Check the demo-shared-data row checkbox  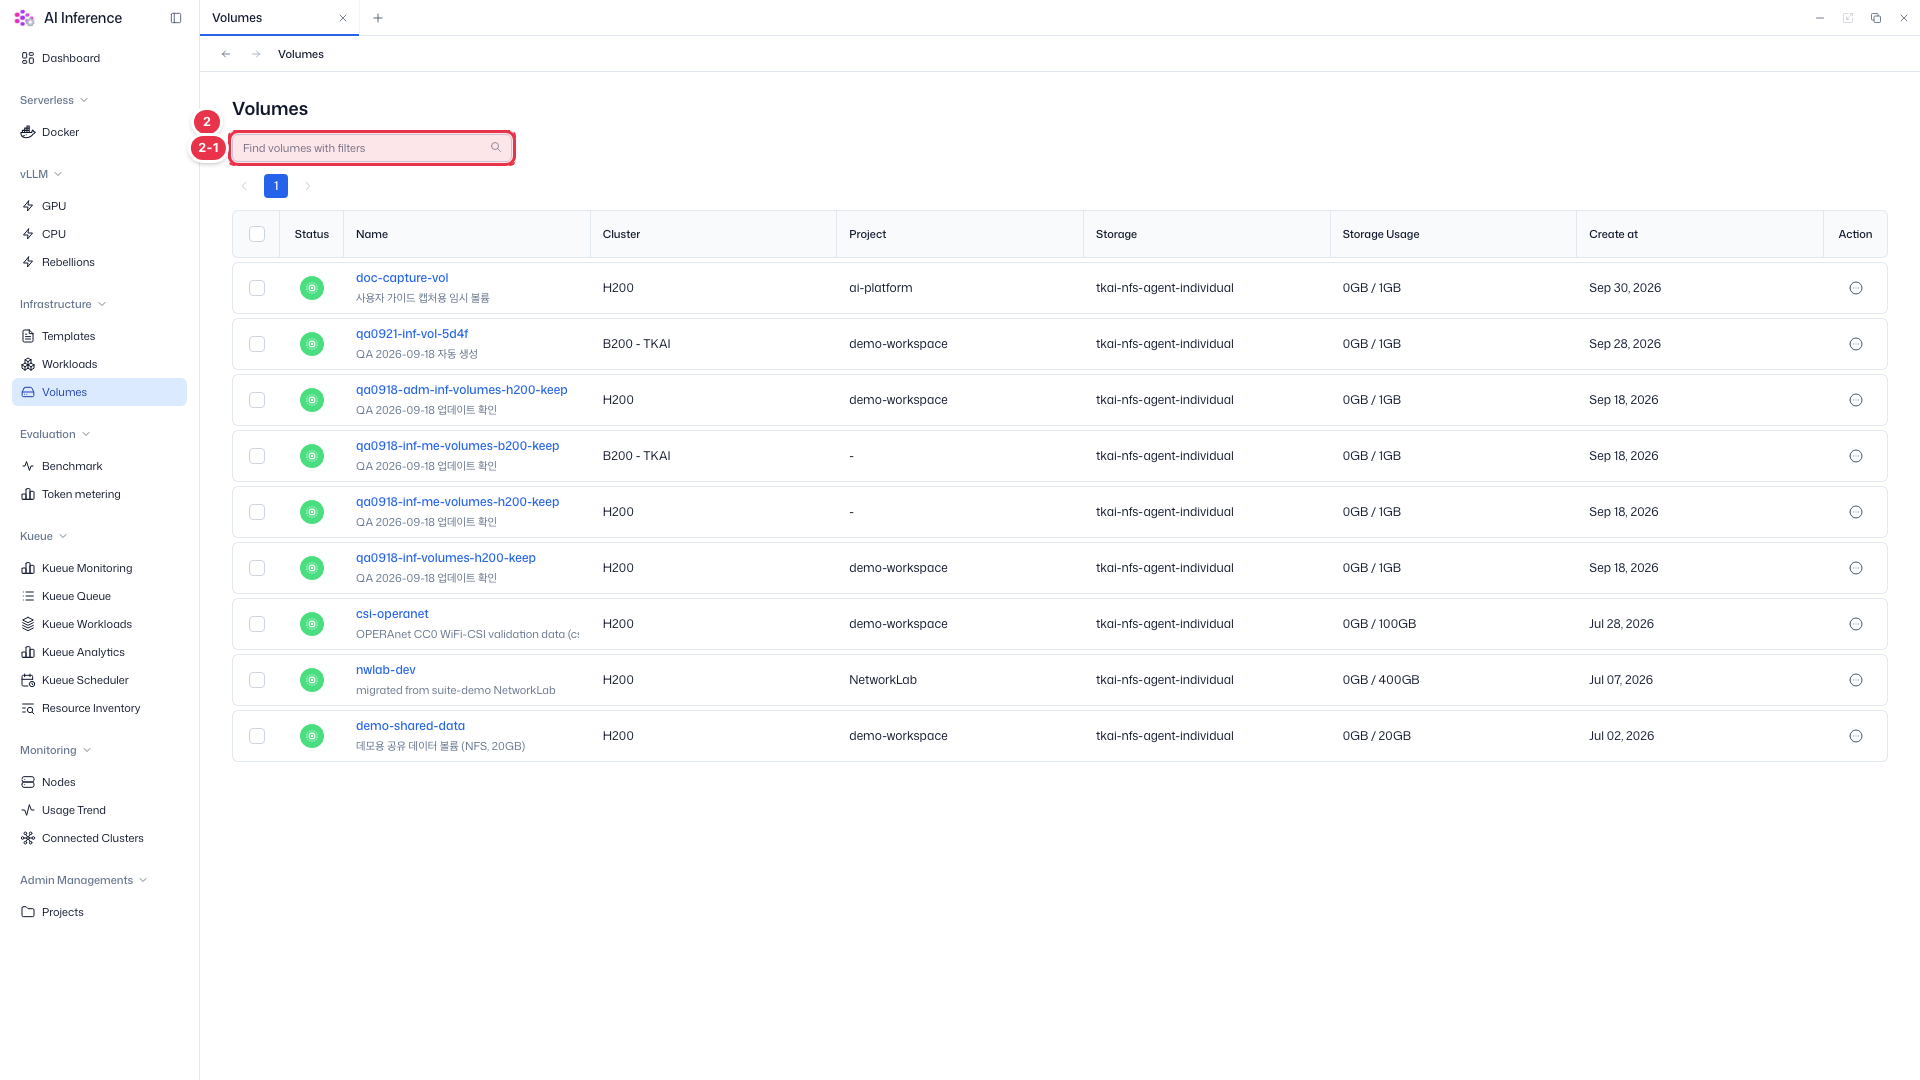257,736
